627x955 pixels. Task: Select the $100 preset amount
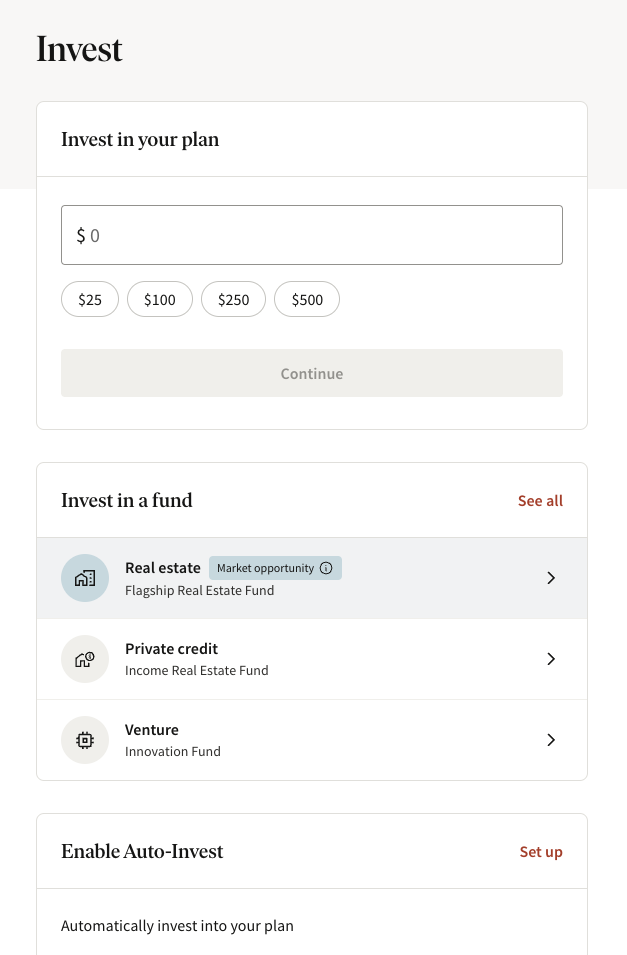[x=160, y=299]
